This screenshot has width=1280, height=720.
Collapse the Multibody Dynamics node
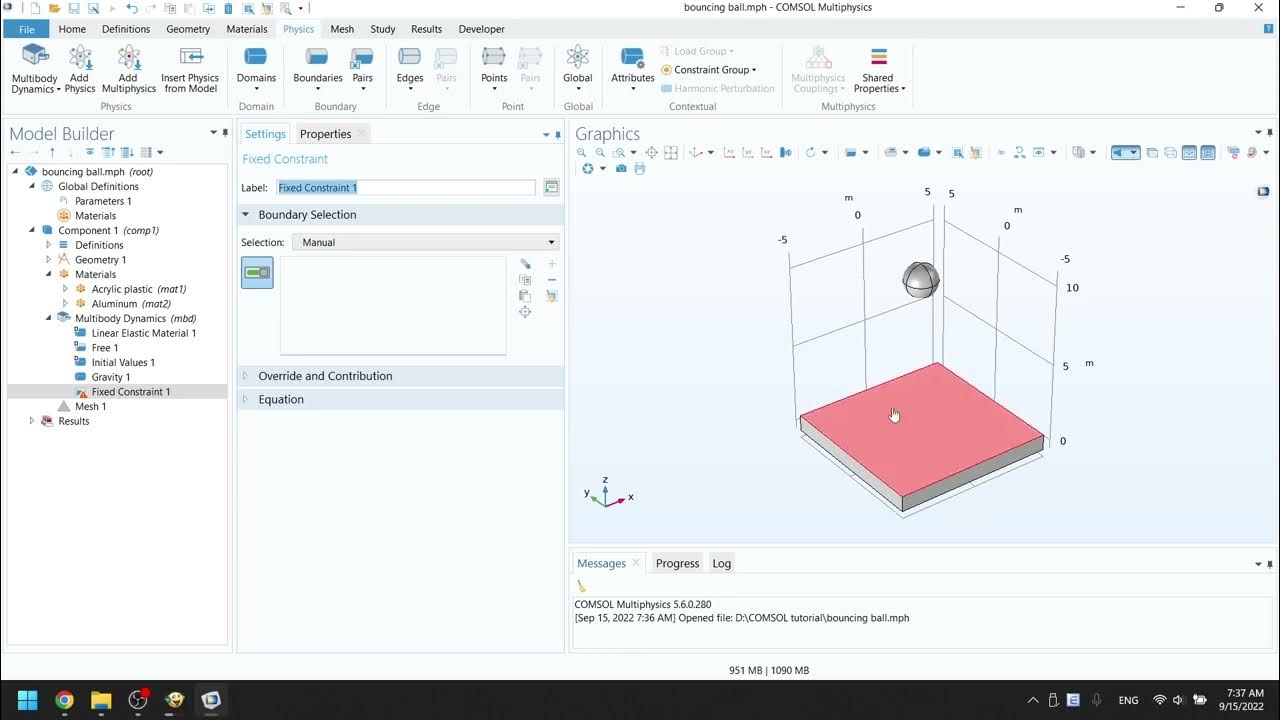[x=48, y=318]
